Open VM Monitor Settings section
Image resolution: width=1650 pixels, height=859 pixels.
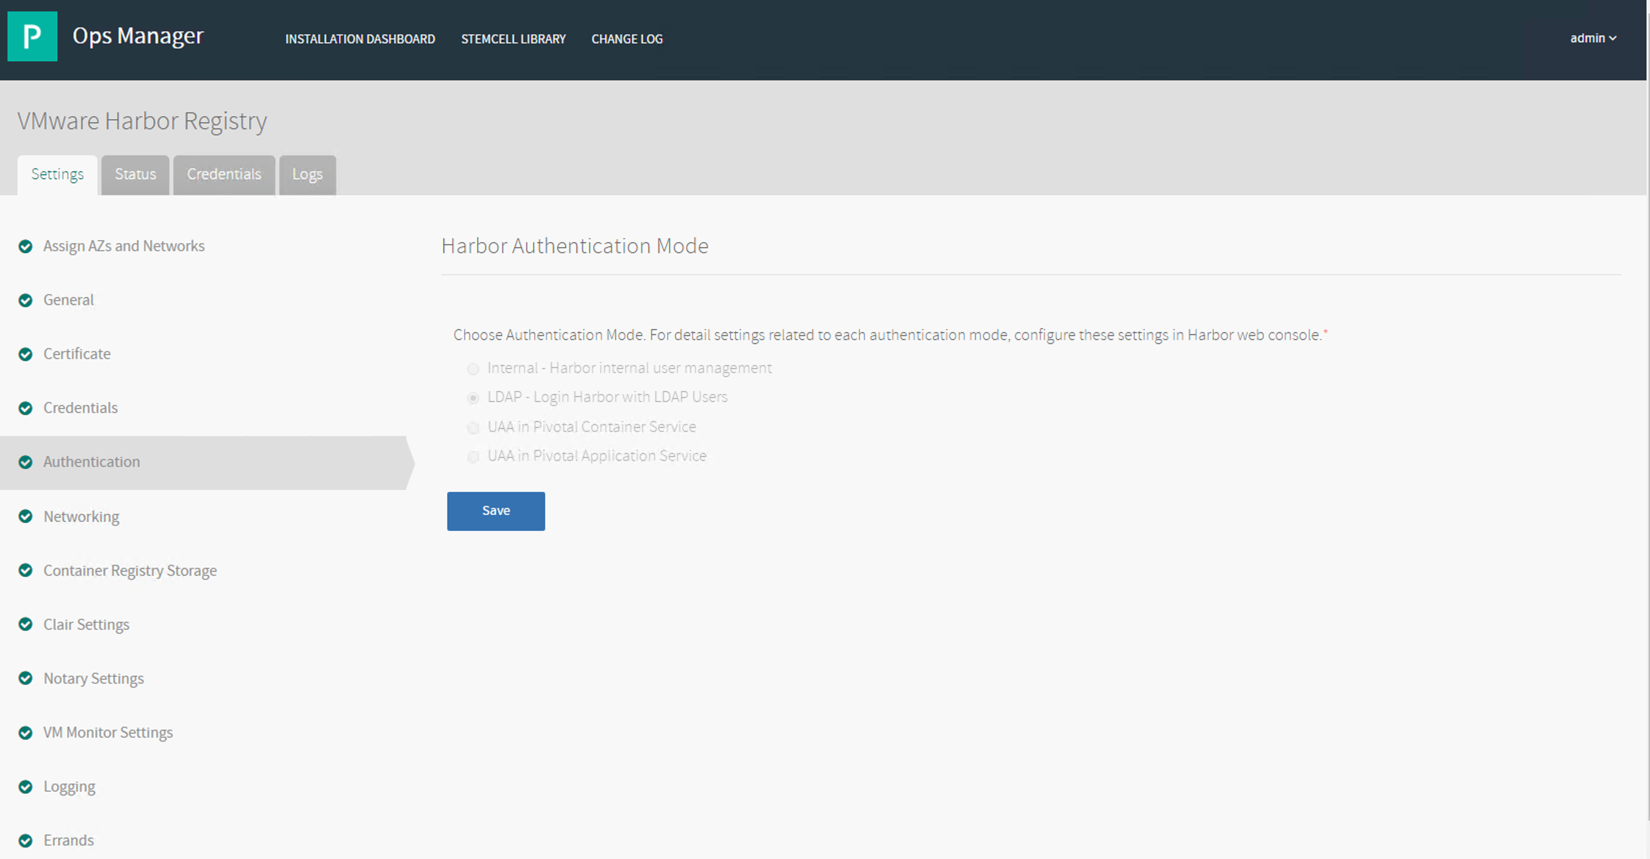(108, 733)
